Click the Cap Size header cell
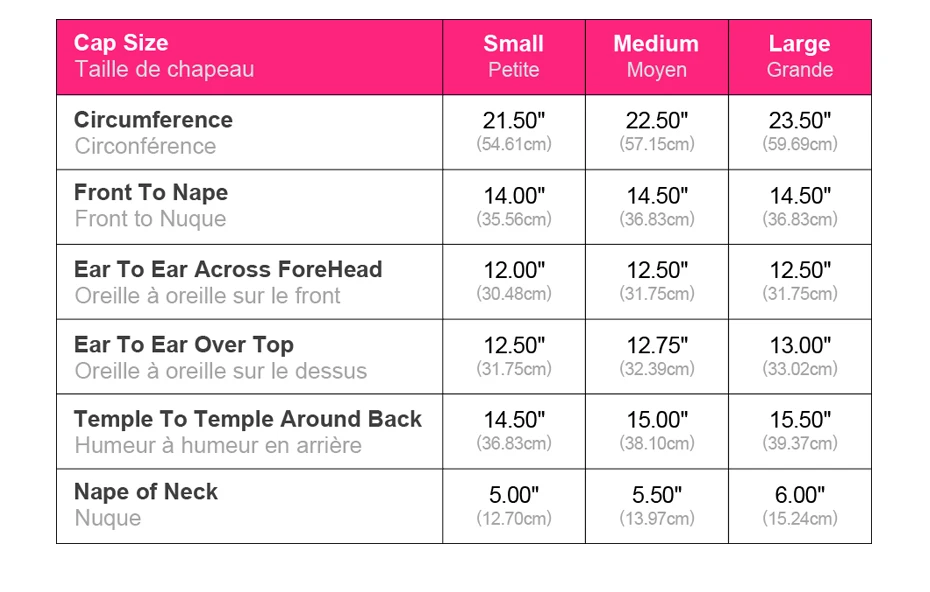 tap(122, 44)
